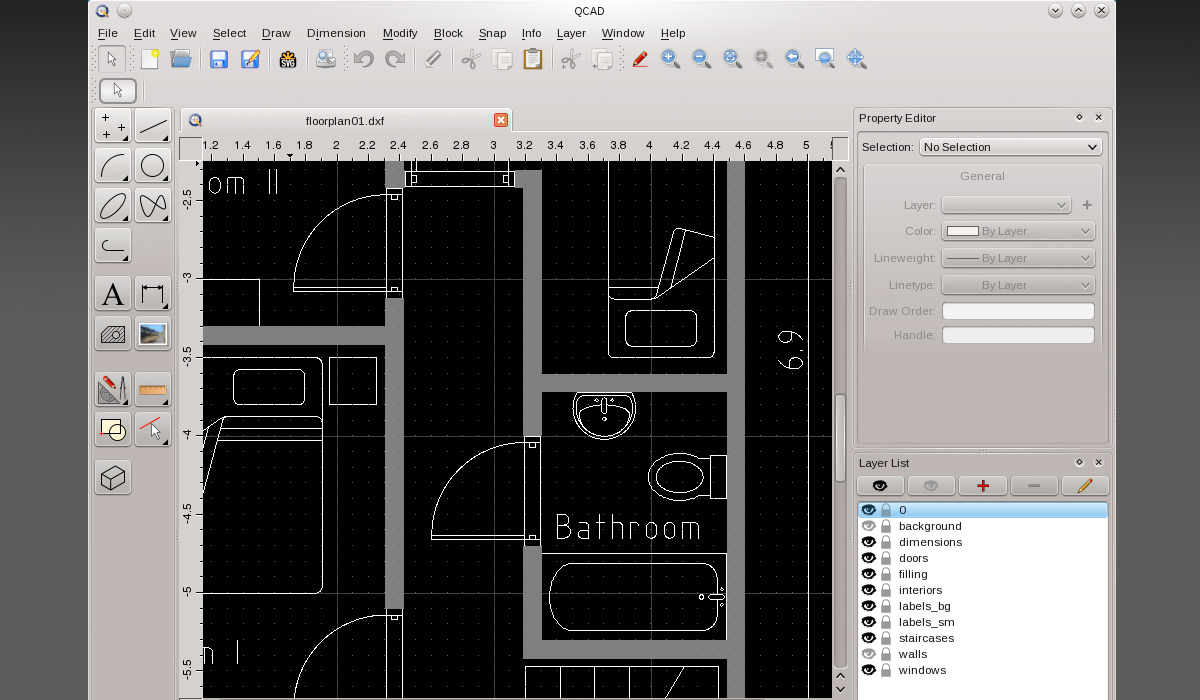Select the Ellipse tool
This screenshot has width=1200, height=700.
point(112,206)
